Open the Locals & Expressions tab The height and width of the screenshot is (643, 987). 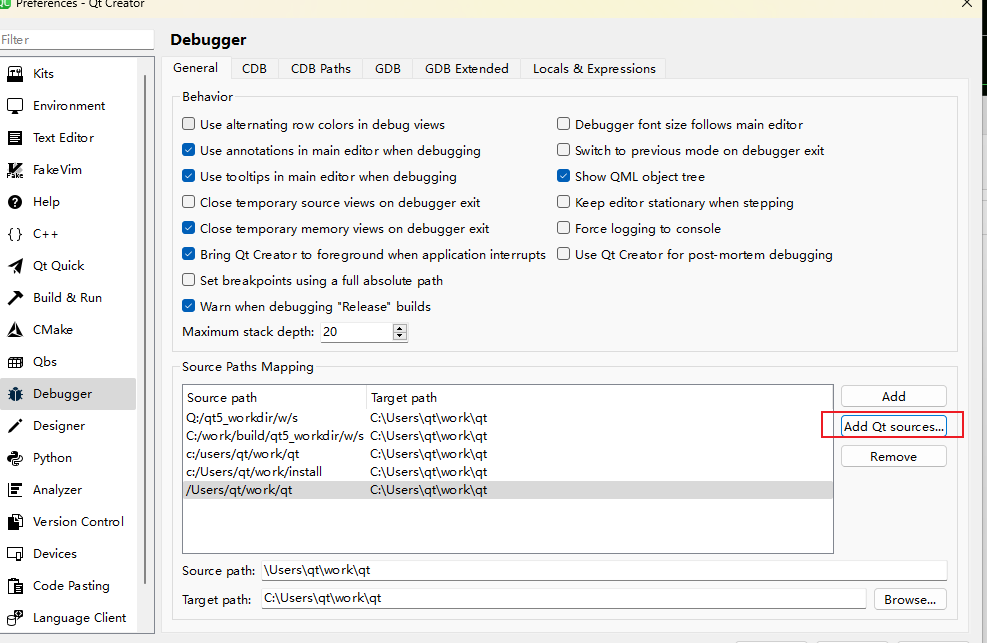coord(594,69)
